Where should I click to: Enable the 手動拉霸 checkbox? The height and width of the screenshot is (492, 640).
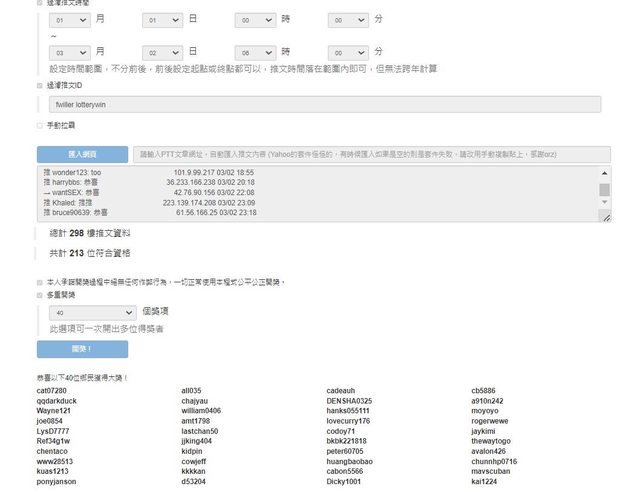[40, 126]
